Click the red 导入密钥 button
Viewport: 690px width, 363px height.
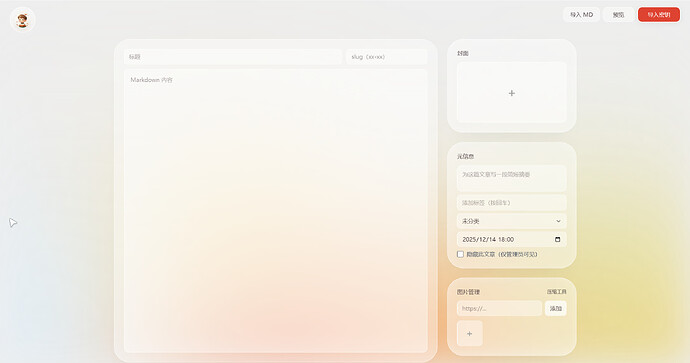(659, 15)
